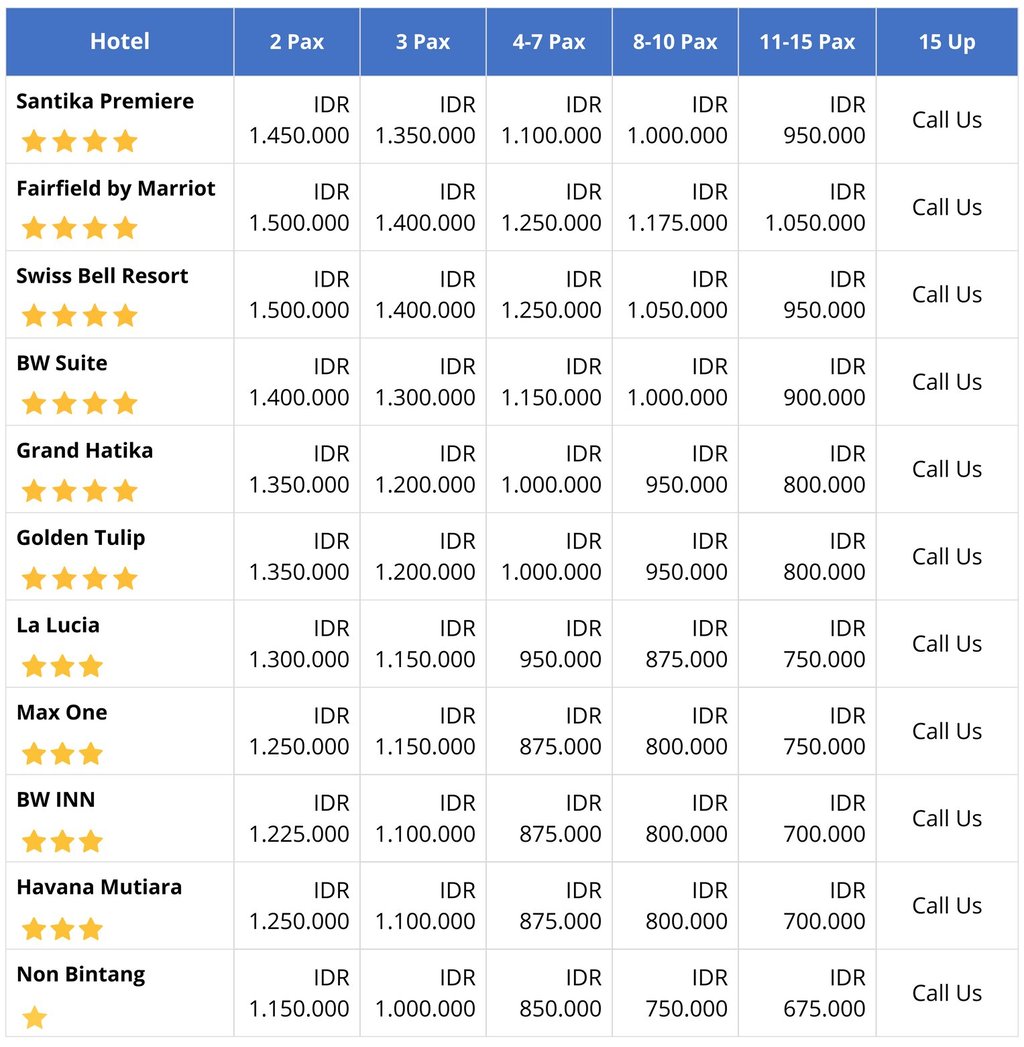The width and height of the screenshot is (1024, 1047).
Task: Click the 8-10 Pax column header
Action: (x=675, y=41)
